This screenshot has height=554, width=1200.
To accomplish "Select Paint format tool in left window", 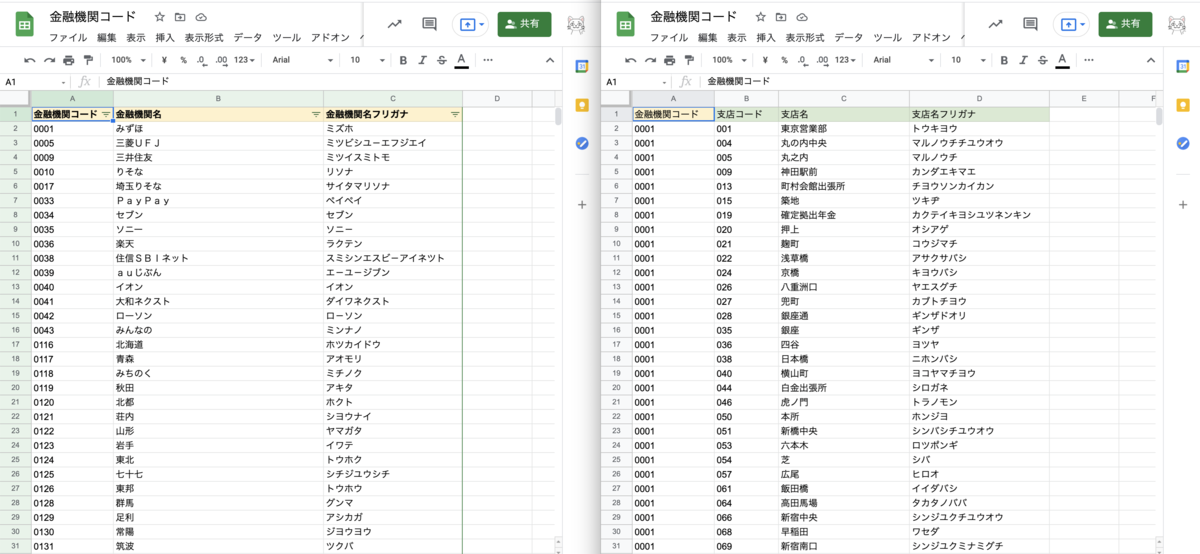I will 88,60.
